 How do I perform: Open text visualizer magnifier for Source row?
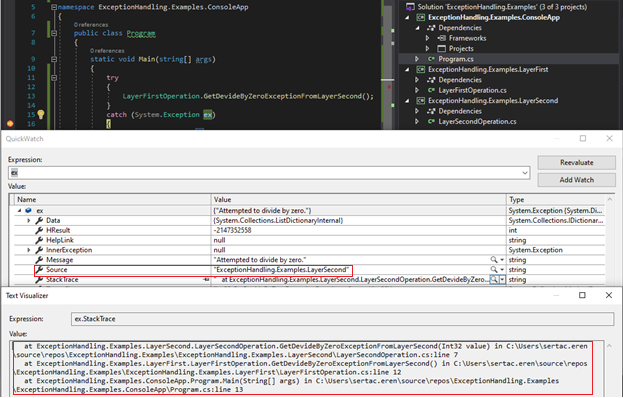493,270
